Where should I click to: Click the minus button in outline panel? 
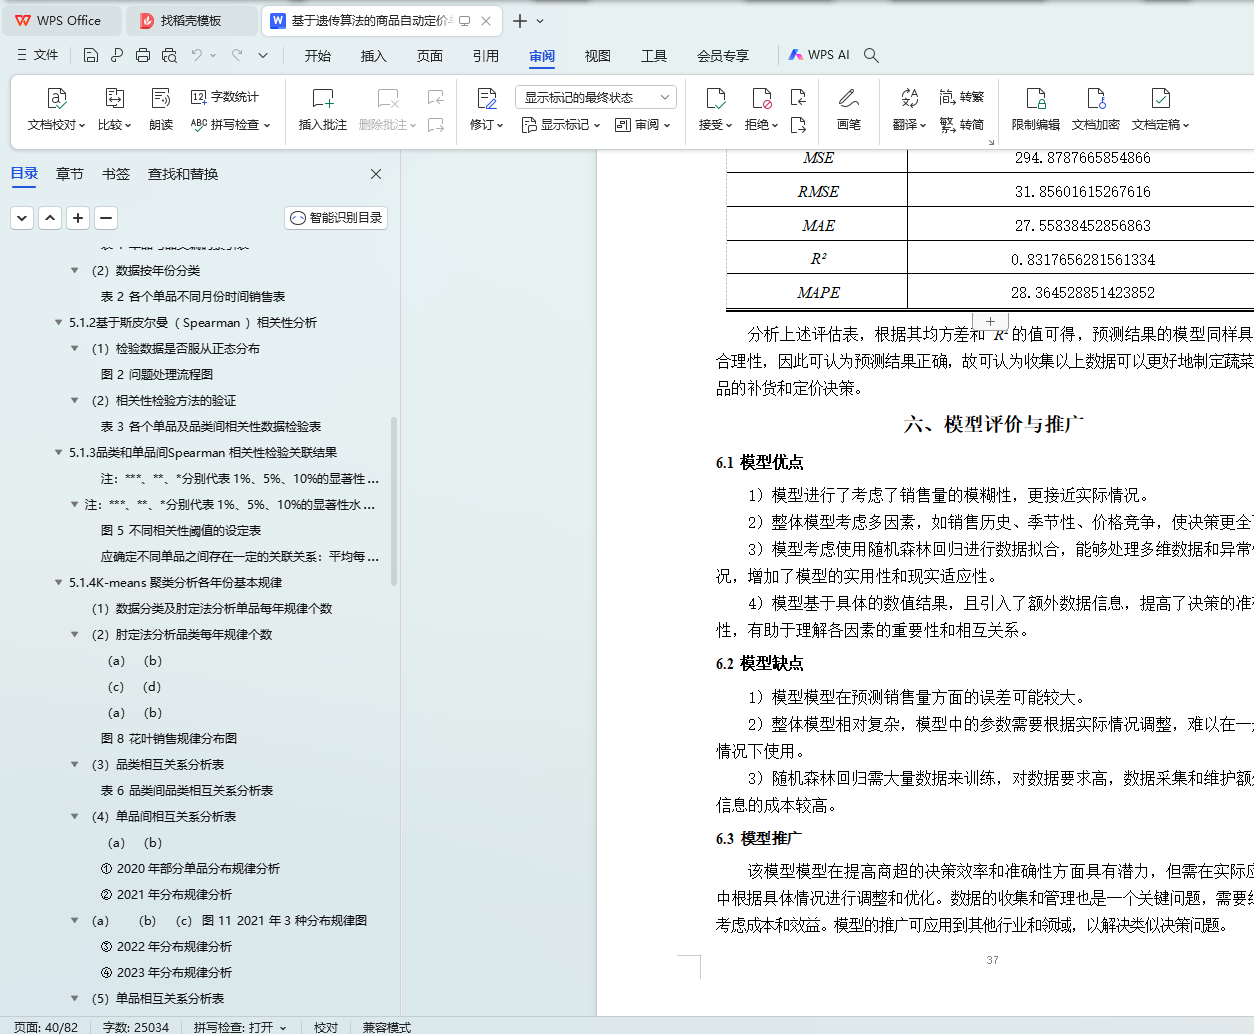pos(106,218)
